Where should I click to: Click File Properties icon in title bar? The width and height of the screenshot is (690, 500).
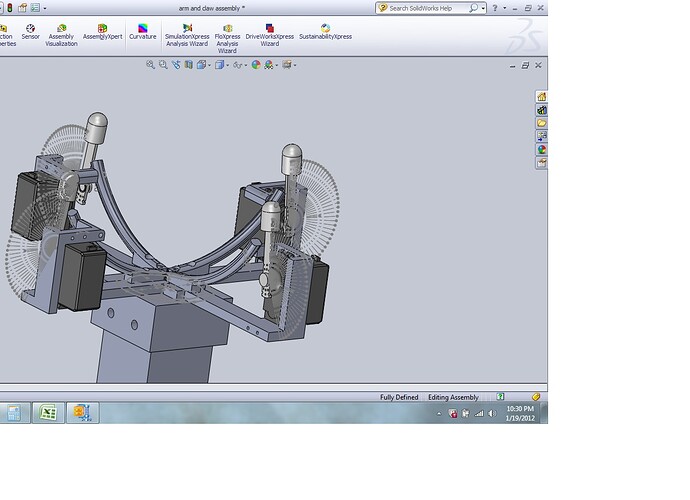22,7
